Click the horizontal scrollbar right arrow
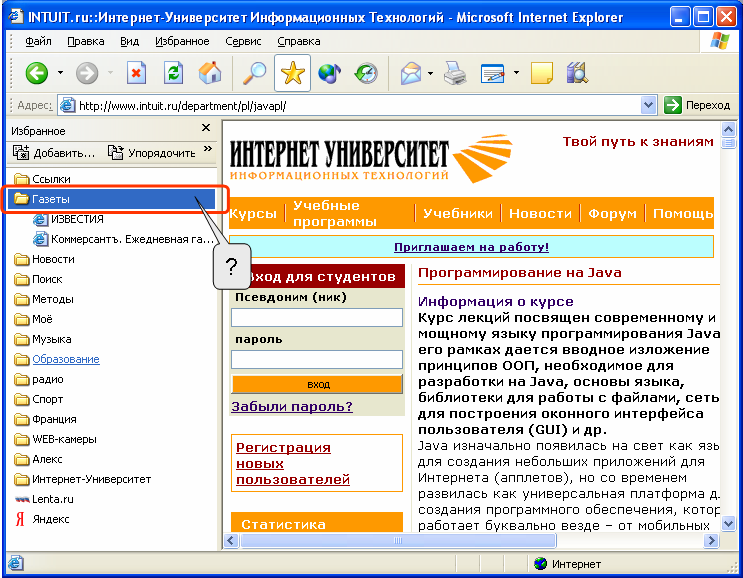Image resolution: width=743 pixels, height=578 pixels. pos(711,541)
